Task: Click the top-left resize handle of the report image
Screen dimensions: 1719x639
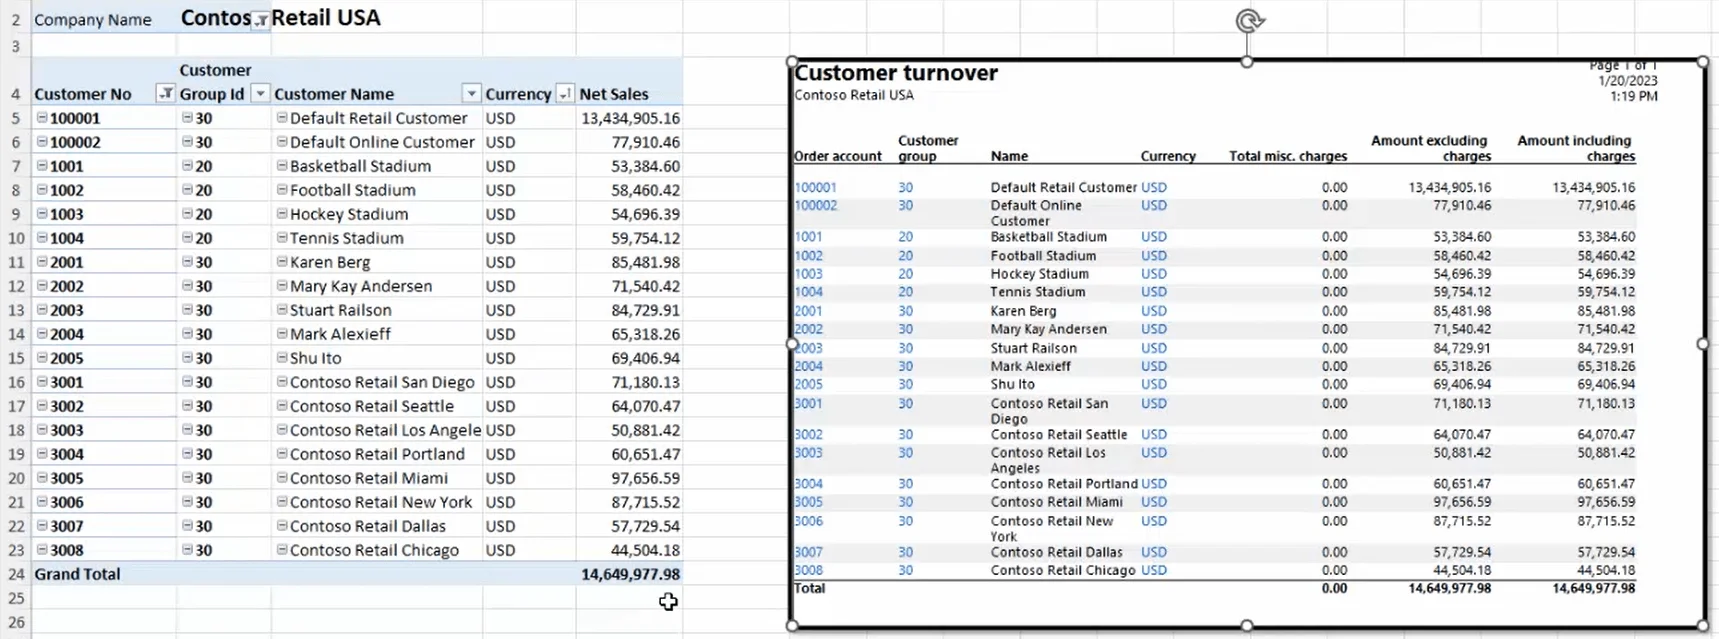Action: 792,62
